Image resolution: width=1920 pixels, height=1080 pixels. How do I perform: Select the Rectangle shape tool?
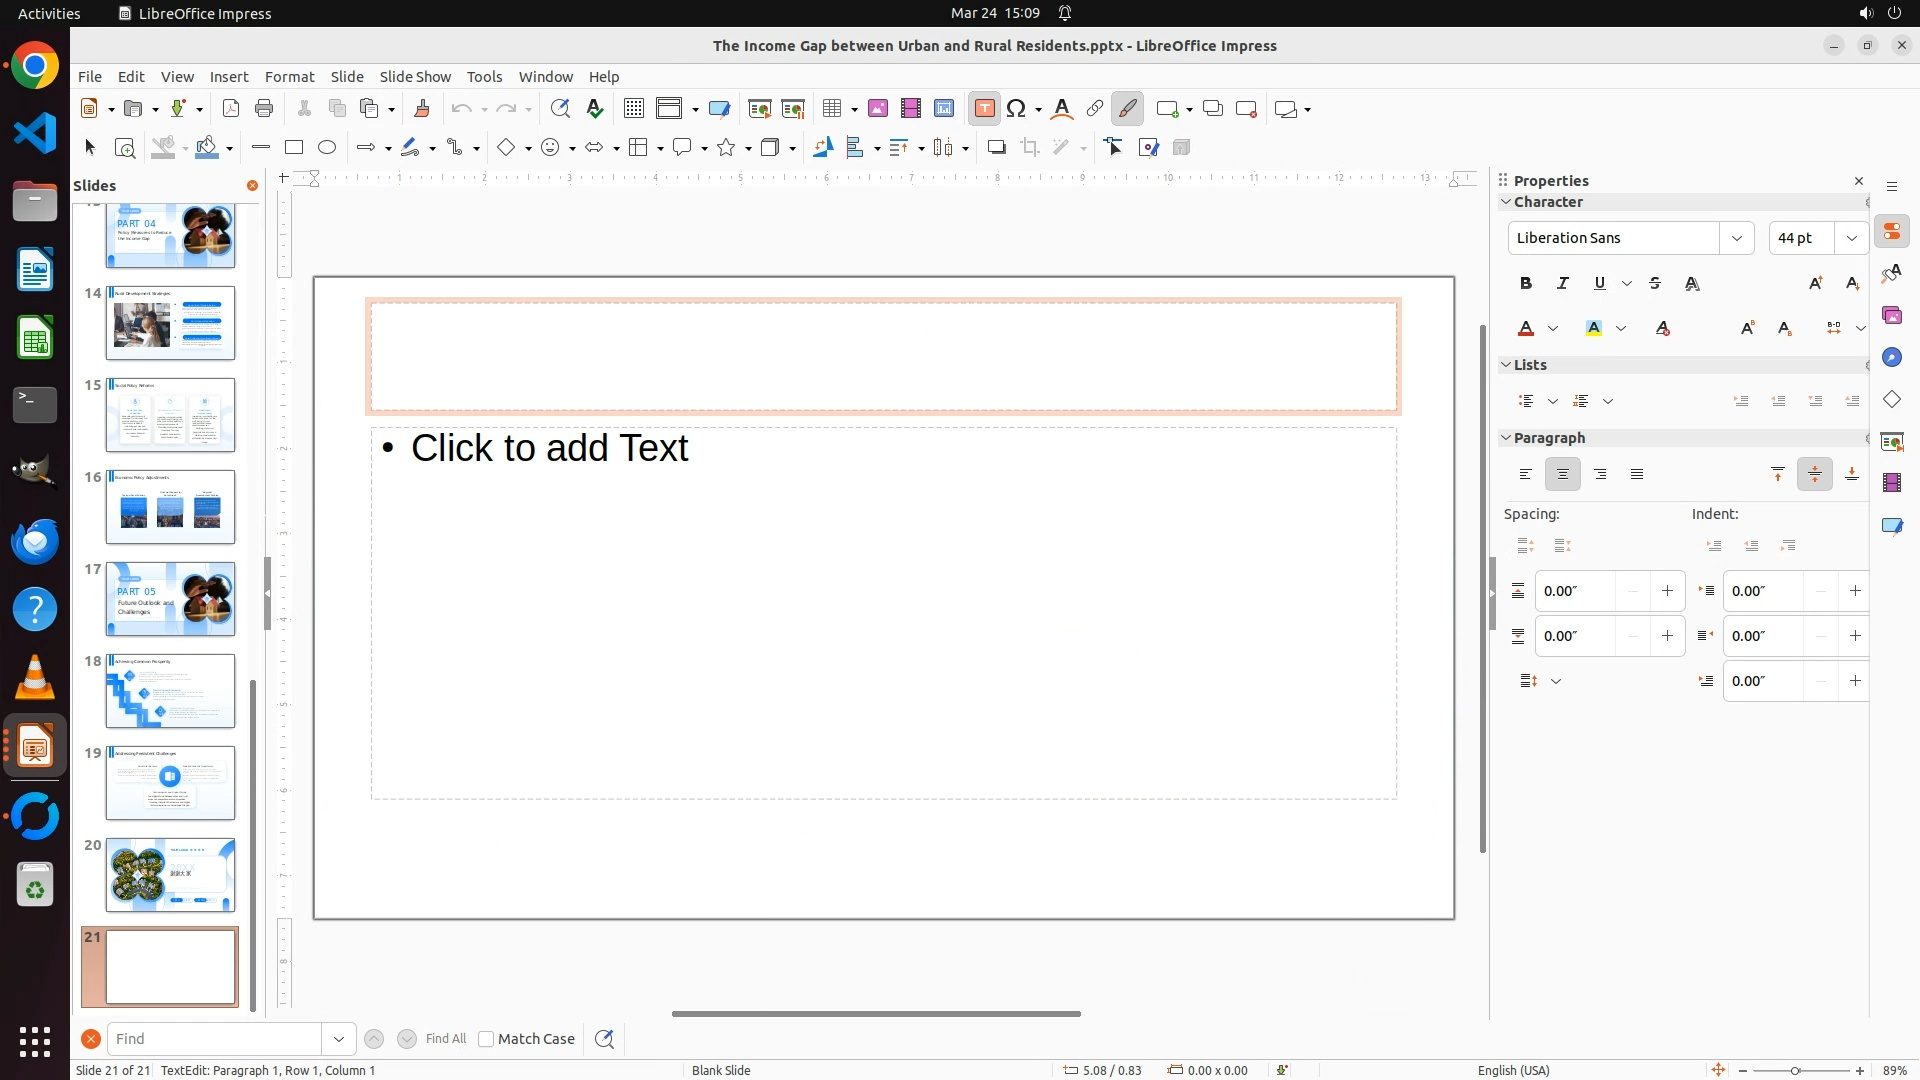(294, 148)
